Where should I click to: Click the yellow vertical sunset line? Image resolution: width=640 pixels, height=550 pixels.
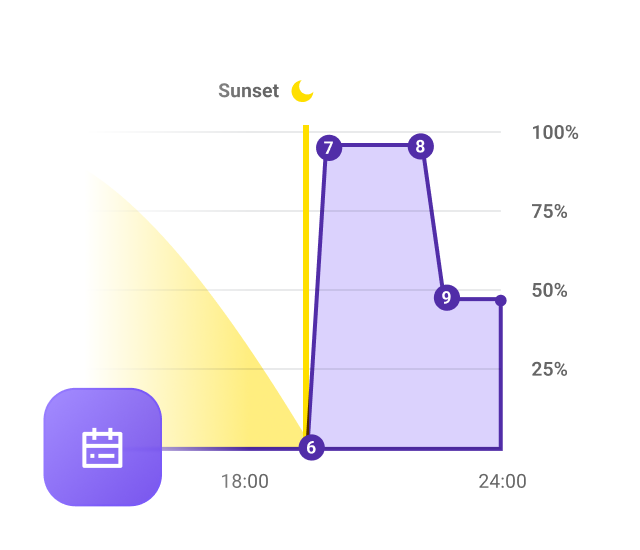pos(306,250)
